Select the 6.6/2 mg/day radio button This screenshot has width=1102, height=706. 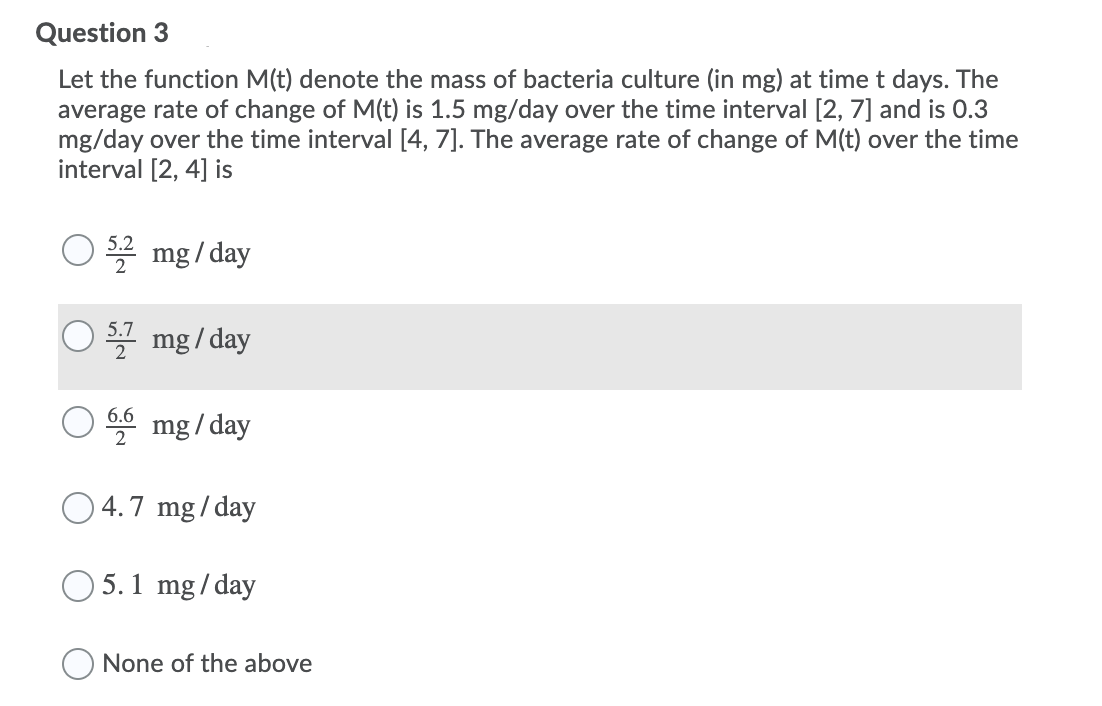click(77, 424)
